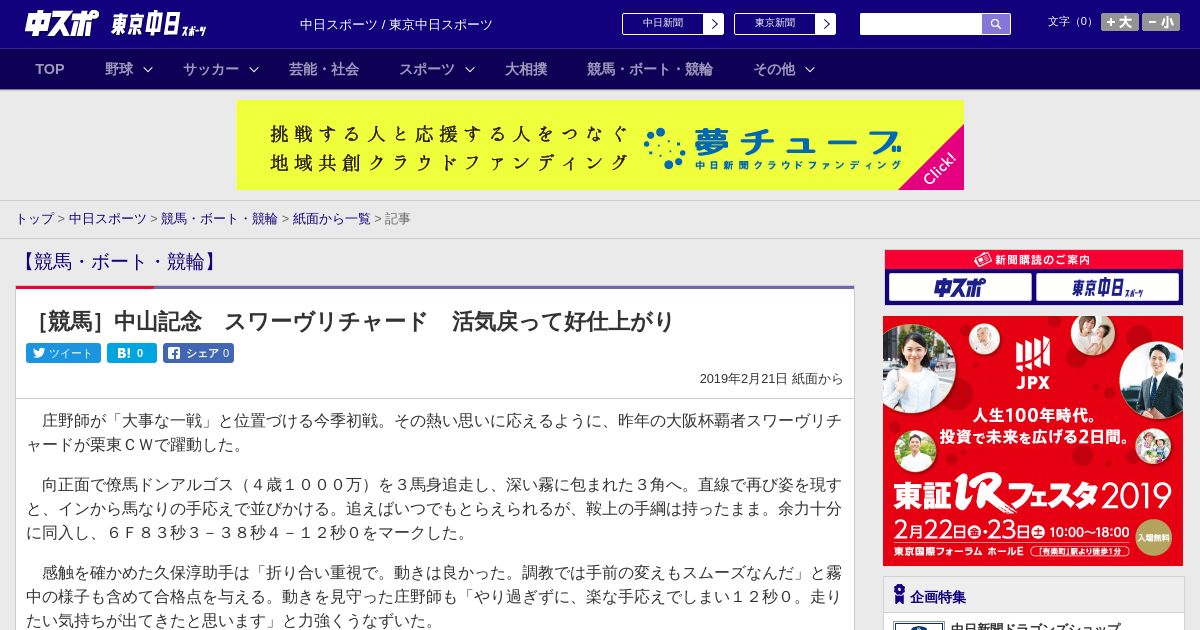Decrease font size with −小 button
The height and width of the screenshot is (630, 1200).
(1161, 22)
